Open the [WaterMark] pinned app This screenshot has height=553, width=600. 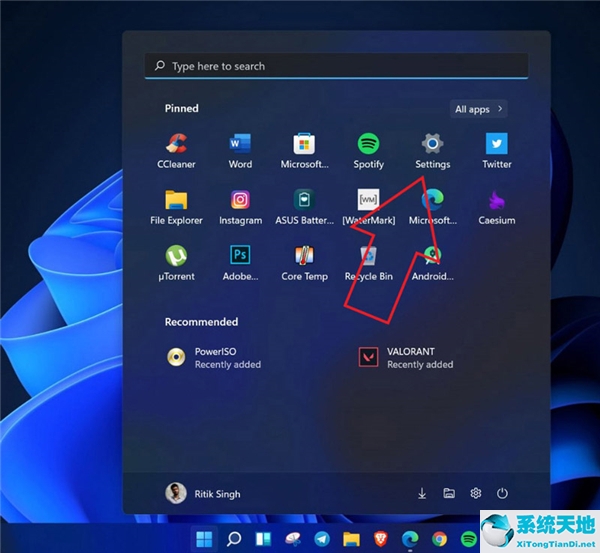(x=368, y=207)
